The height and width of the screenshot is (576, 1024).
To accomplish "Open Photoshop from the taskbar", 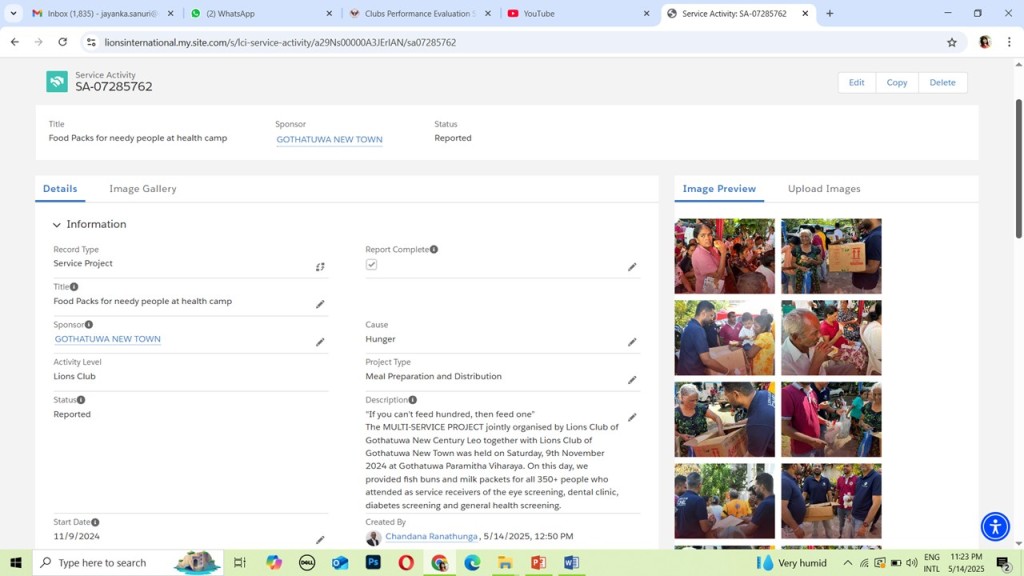I will click(x=373, y=562).
